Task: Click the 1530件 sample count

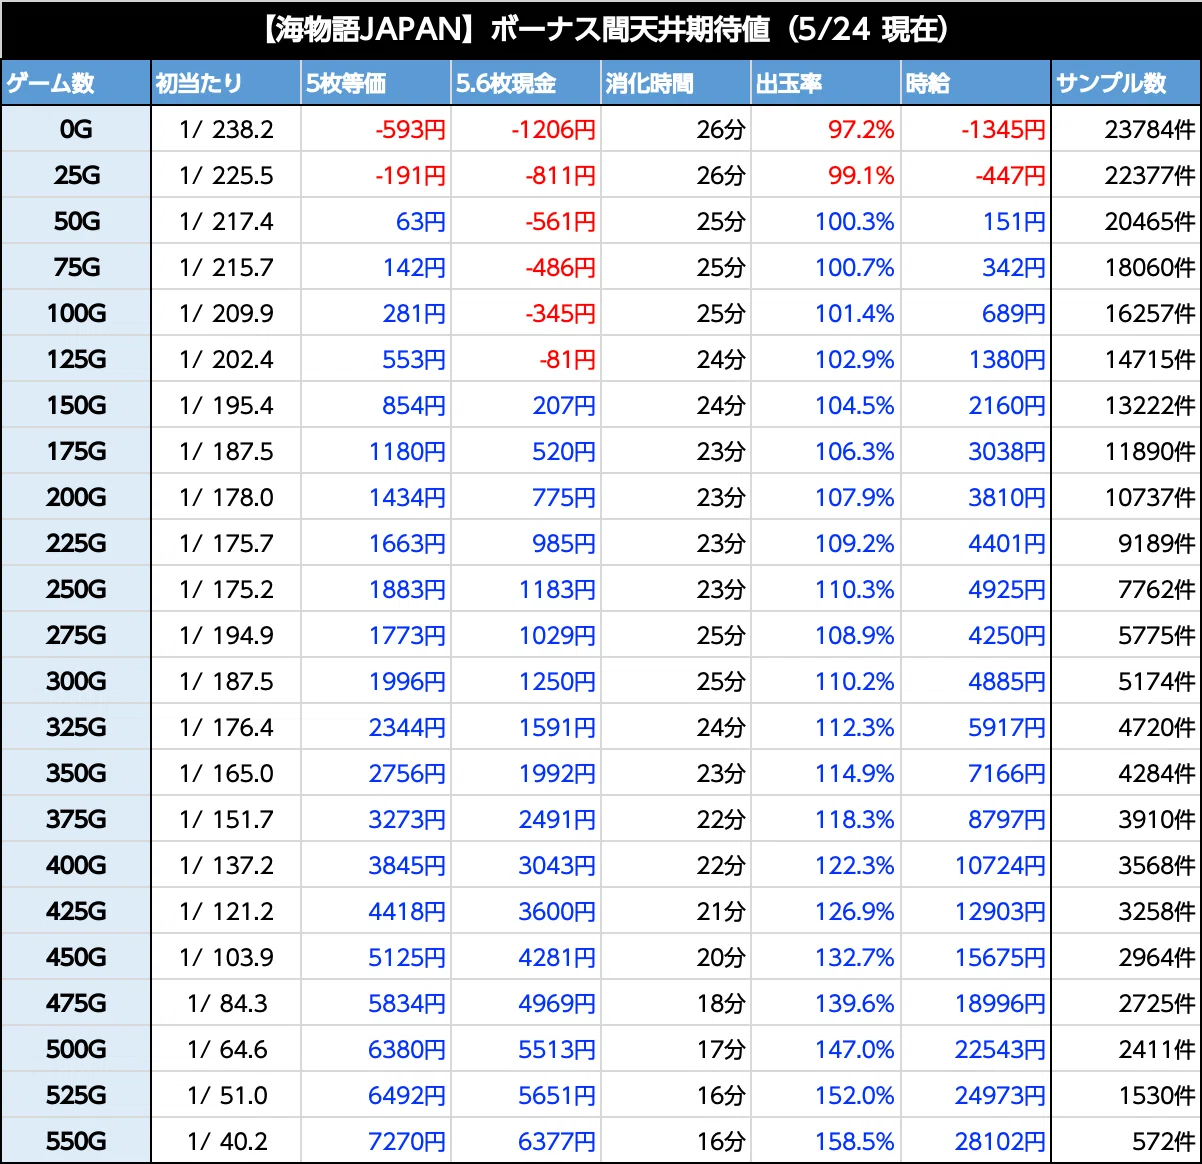Action: click(1157, 1095)
